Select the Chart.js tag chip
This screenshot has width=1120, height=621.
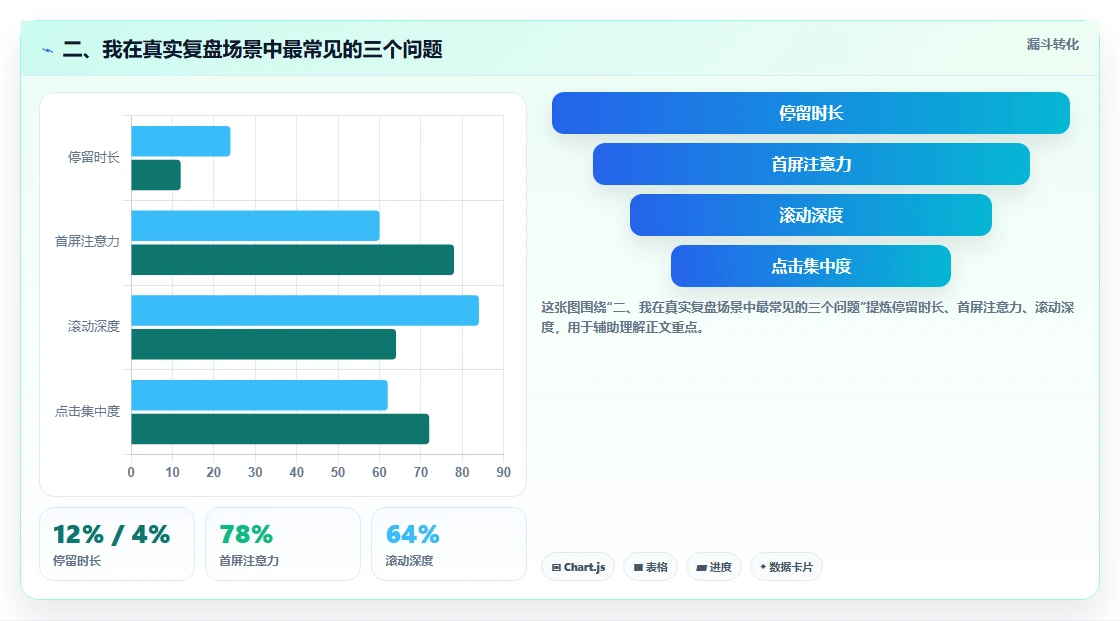point(578,567)
